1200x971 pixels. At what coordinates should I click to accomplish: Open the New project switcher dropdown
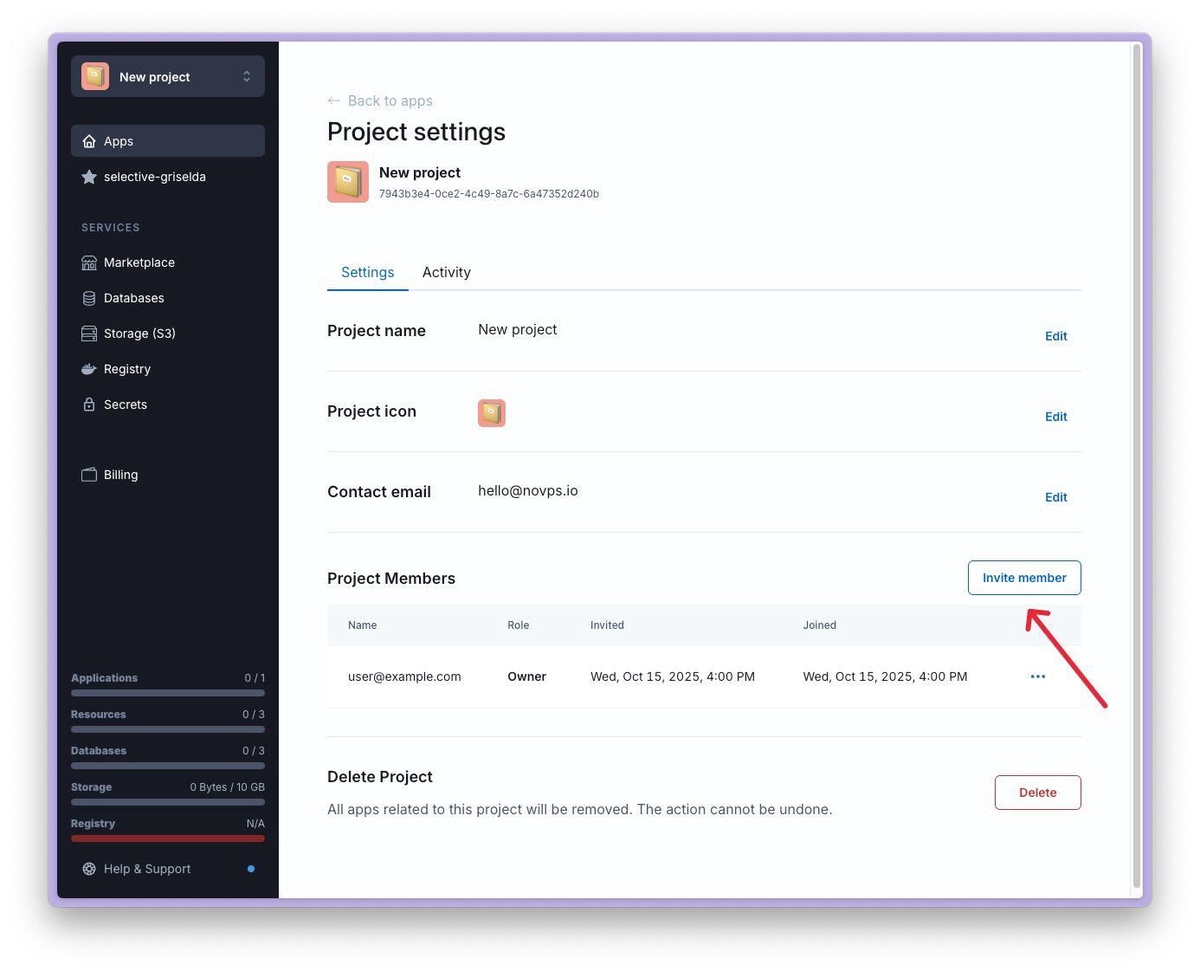coord(168,77)
